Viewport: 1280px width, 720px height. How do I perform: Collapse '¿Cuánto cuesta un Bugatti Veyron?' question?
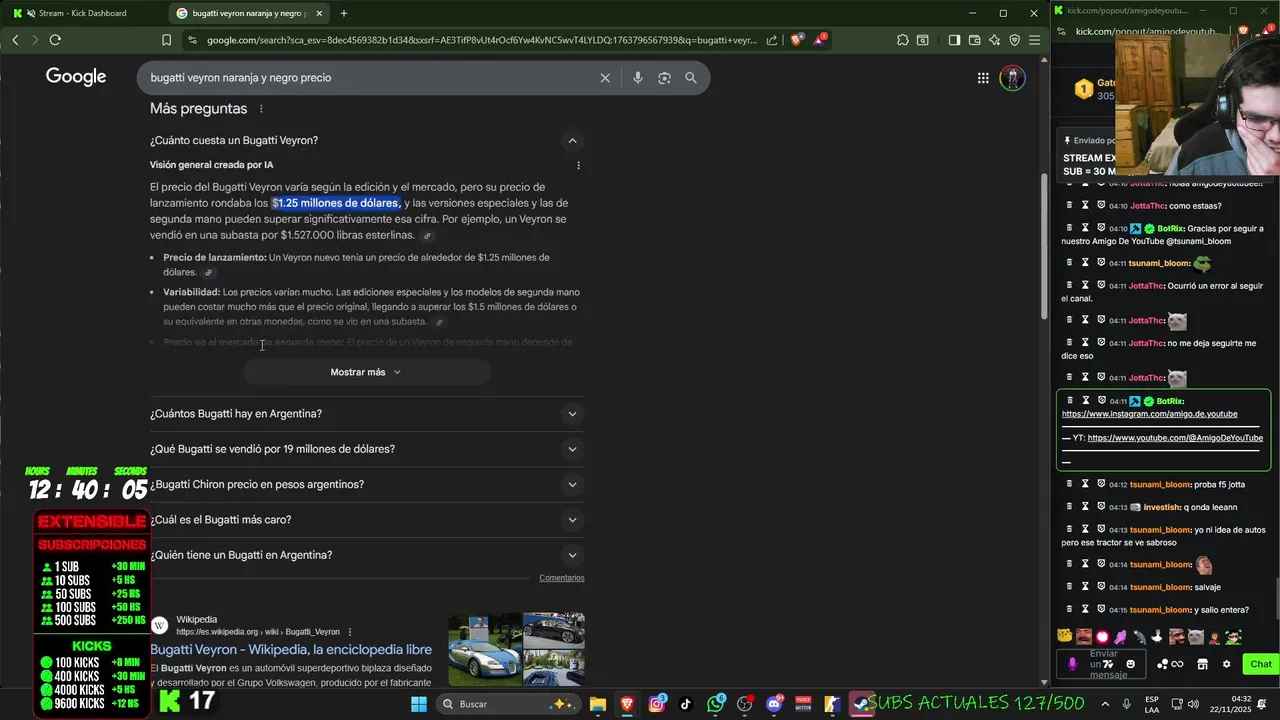tap(572, 140)
